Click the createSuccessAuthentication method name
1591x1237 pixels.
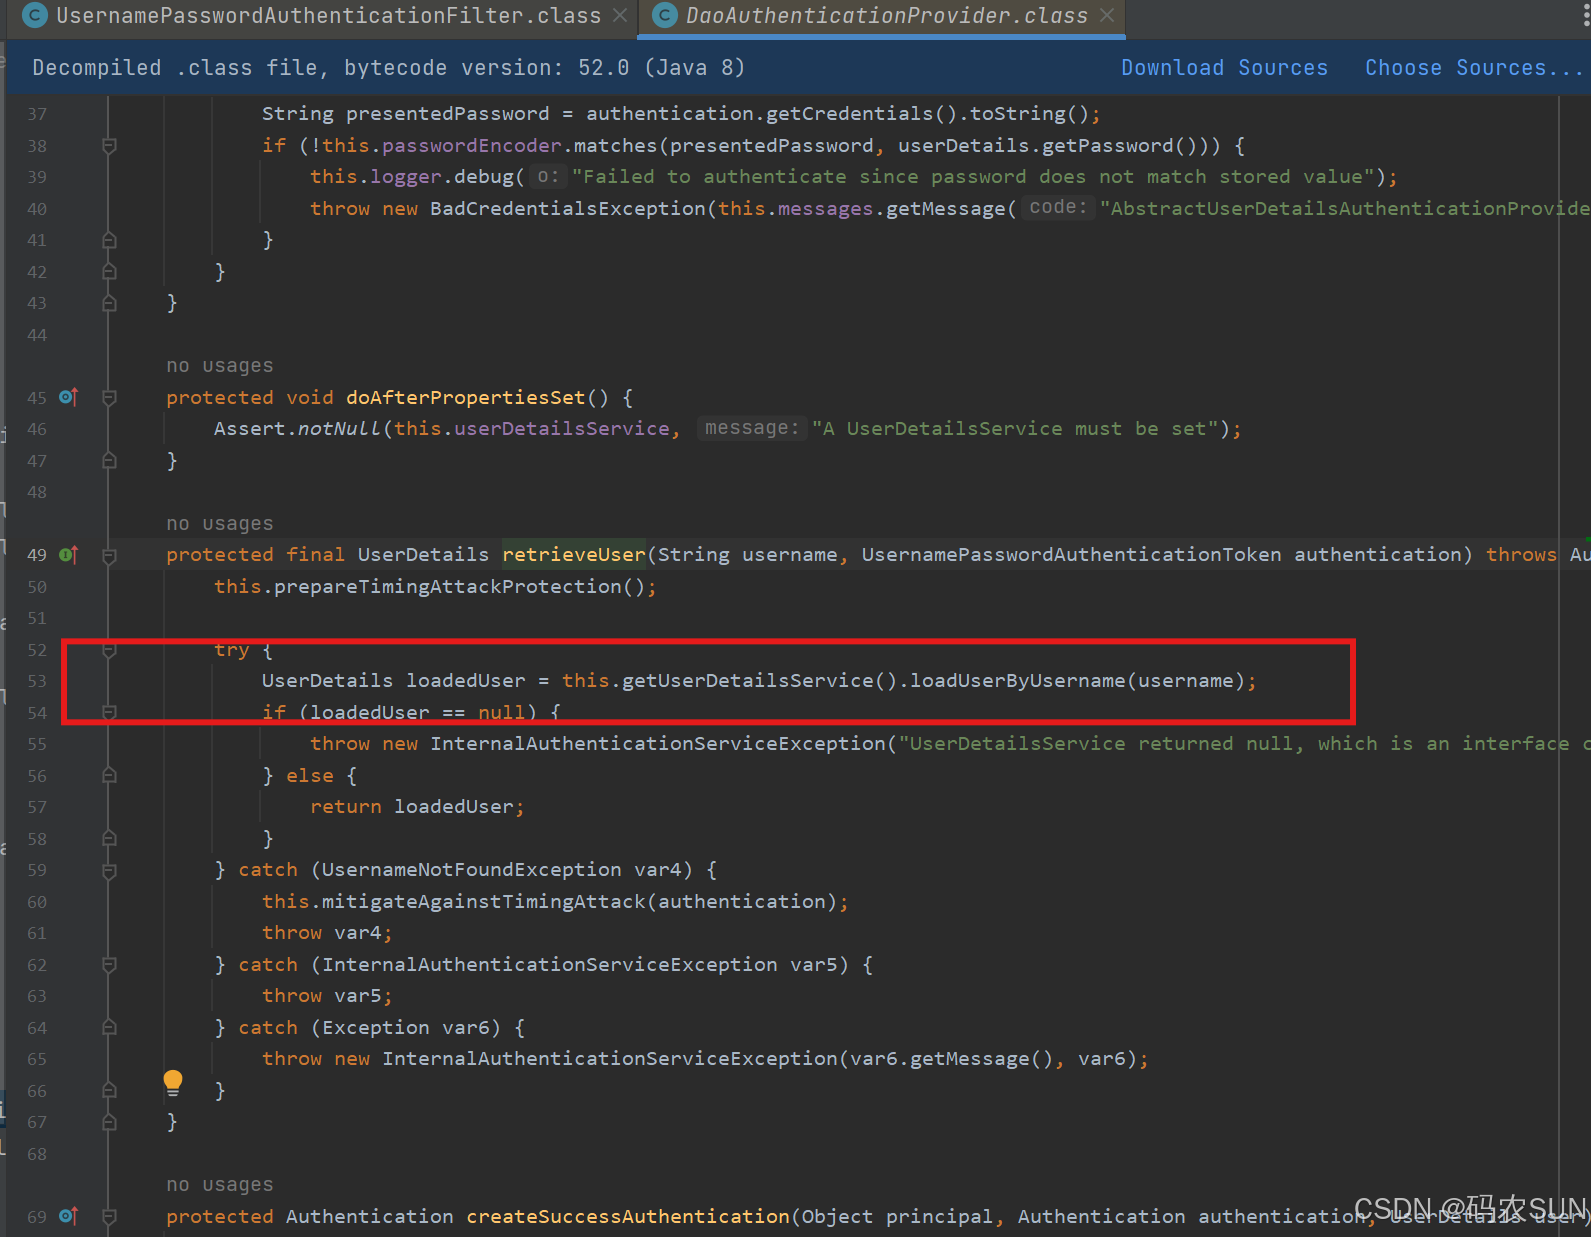628,1217
